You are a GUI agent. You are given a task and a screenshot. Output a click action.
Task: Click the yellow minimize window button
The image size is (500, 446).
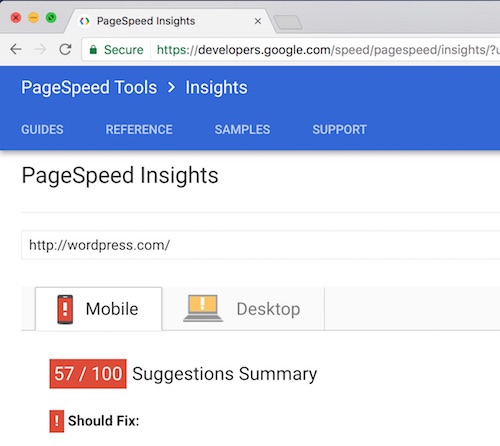(33, 17)
